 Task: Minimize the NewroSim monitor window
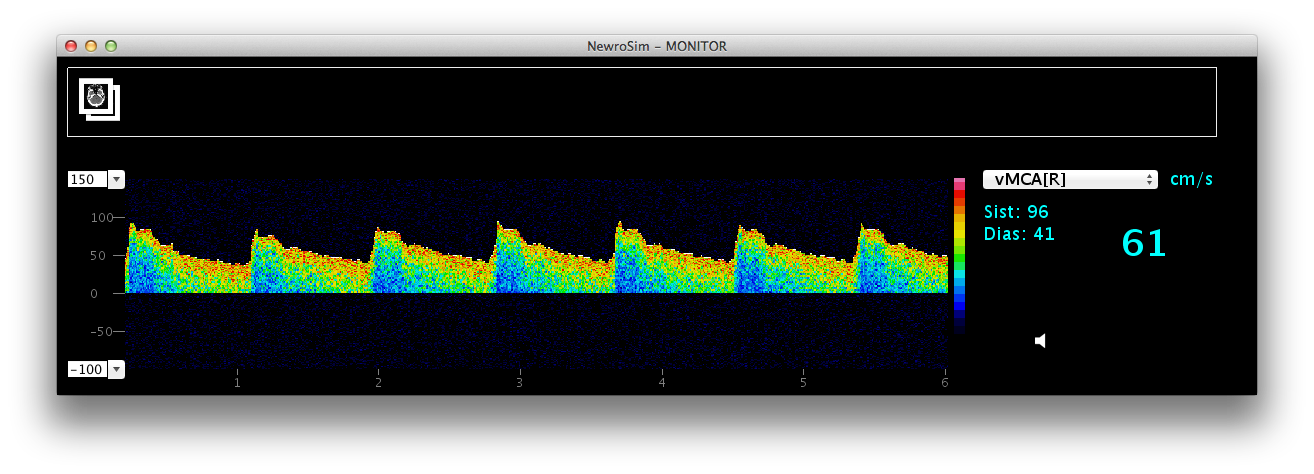(x=91, y=46)
